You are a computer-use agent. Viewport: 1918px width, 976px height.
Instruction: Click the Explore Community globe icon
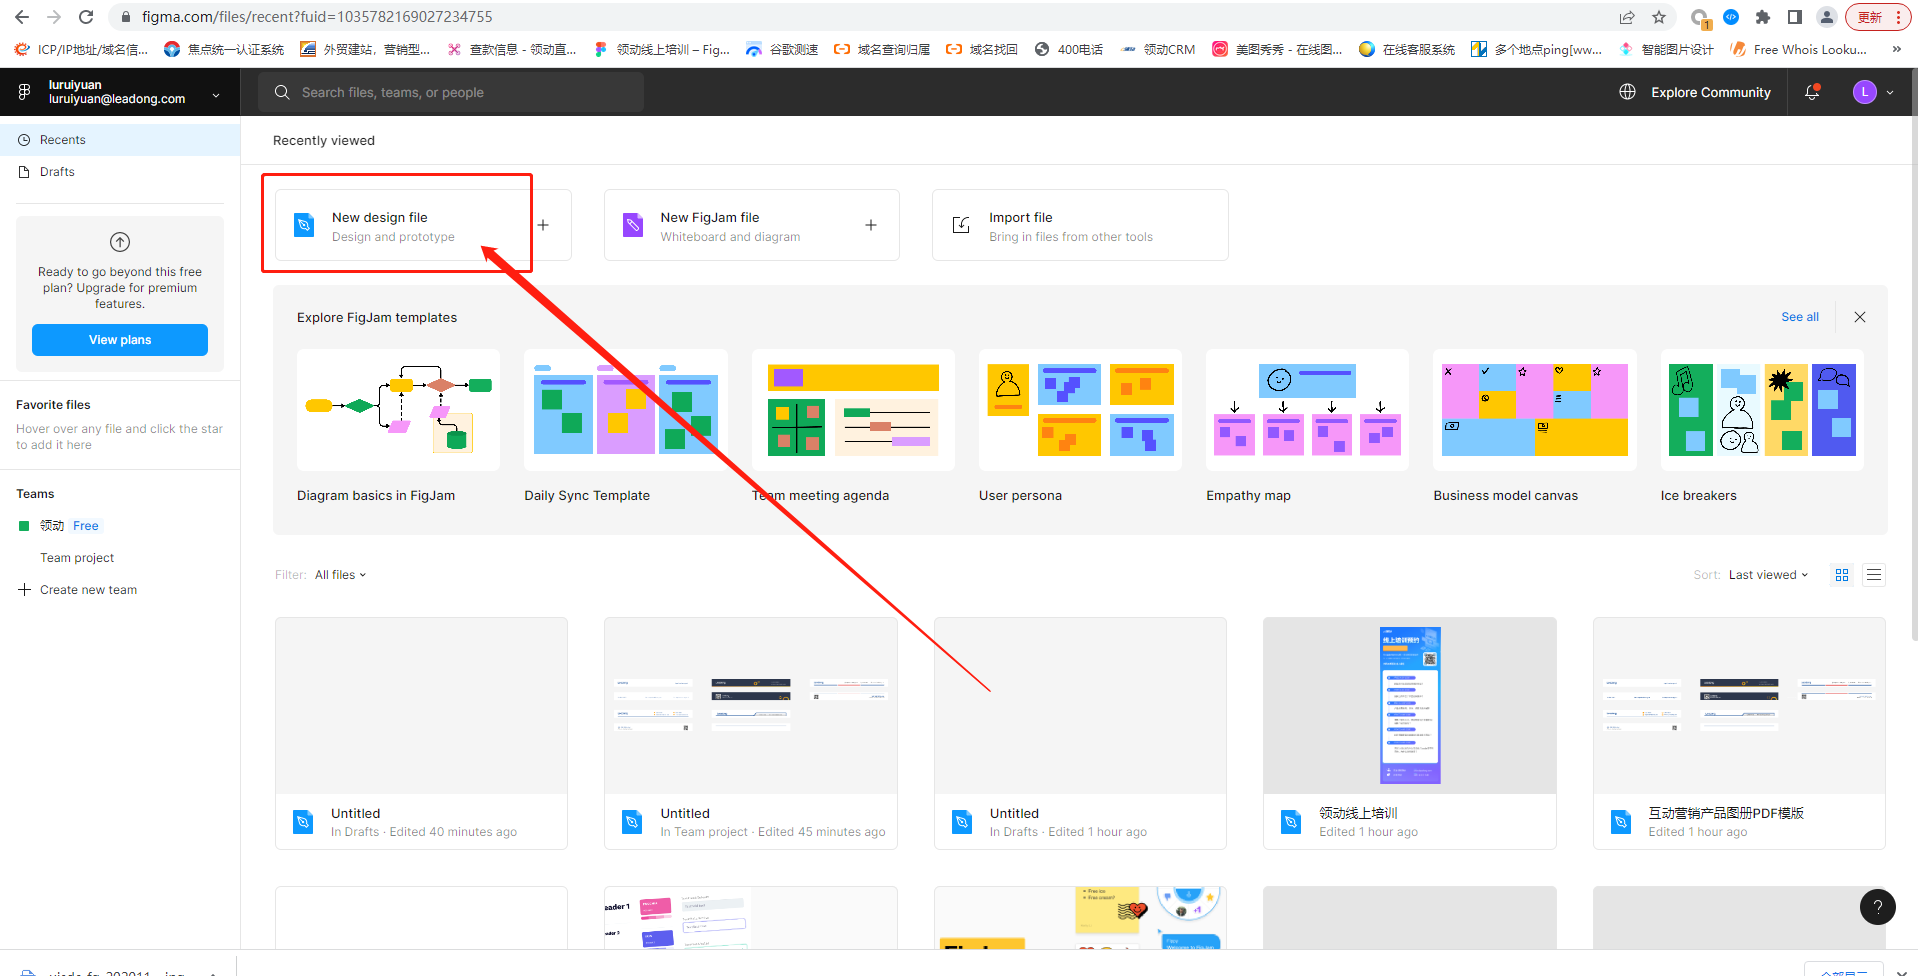click(1627, 92)
